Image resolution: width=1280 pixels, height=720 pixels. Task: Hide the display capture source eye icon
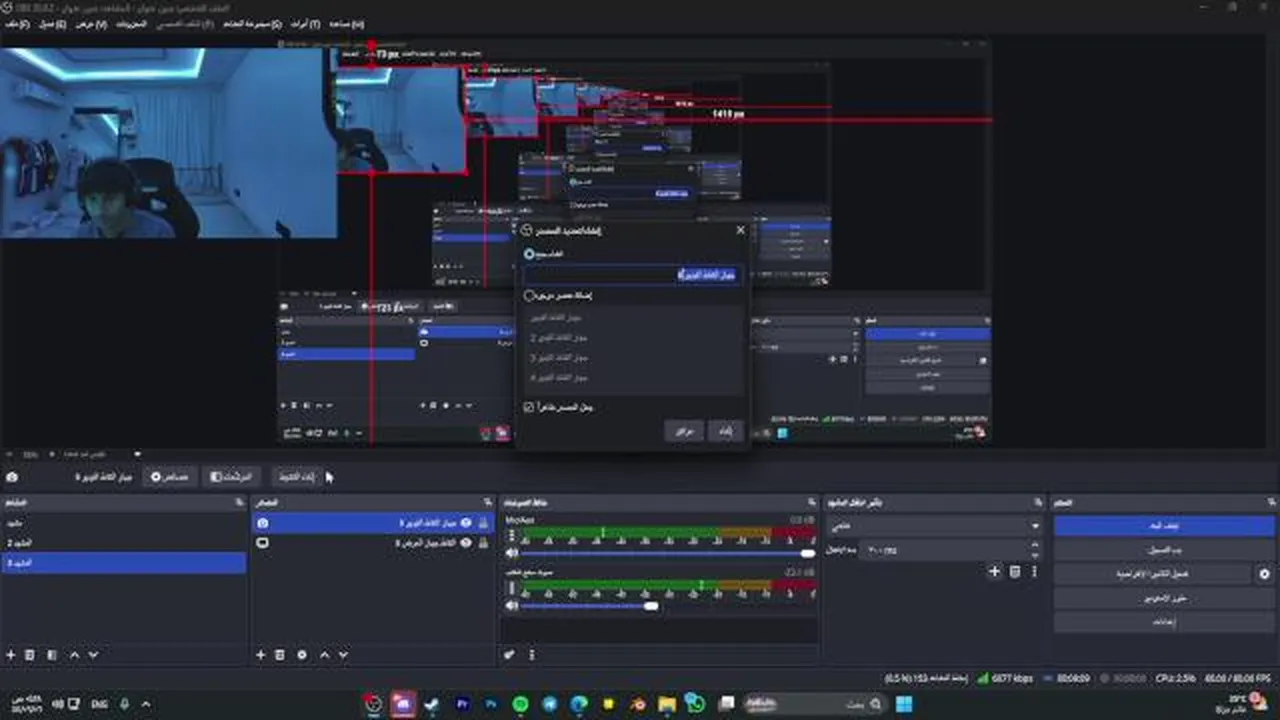[466, 543]
